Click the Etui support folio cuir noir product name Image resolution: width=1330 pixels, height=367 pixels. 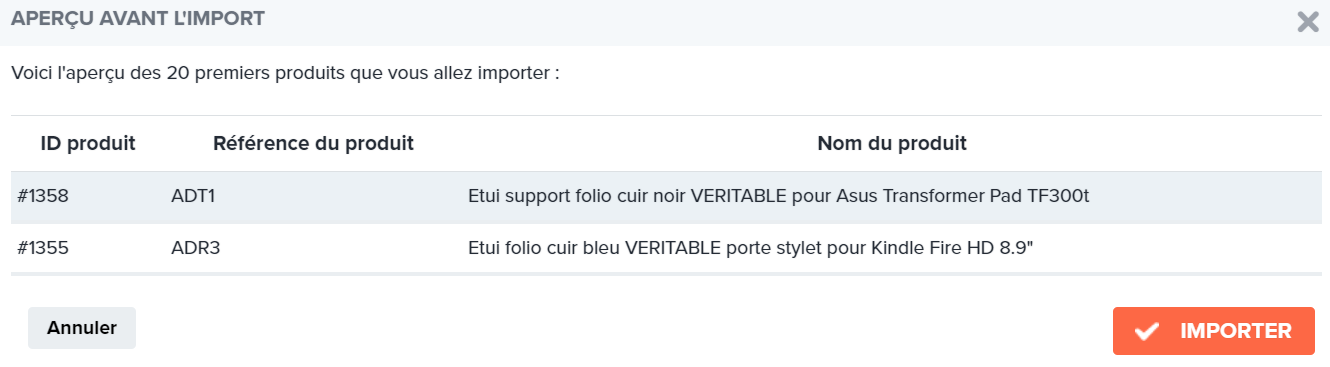[x=778, y=197]
